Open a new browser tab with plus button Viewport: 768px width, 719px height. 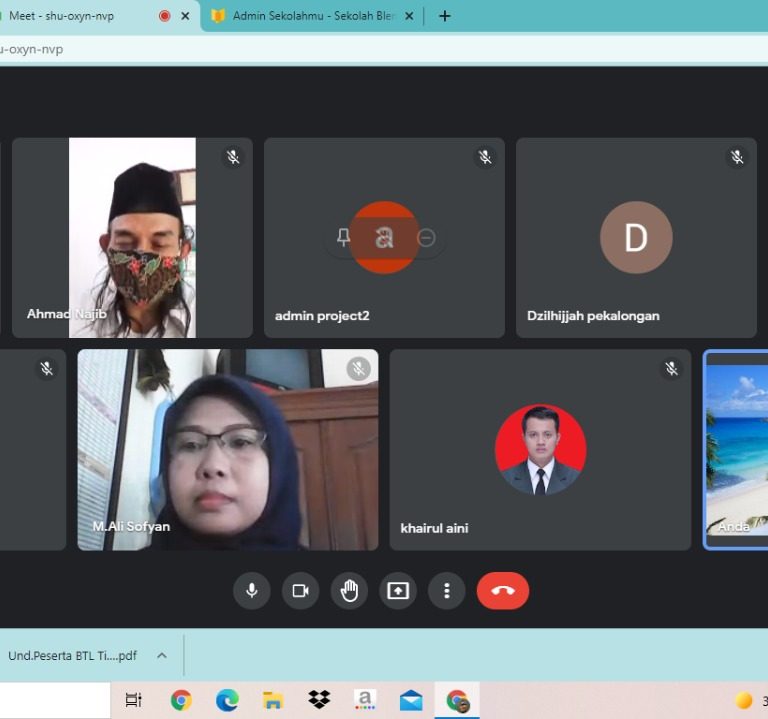444,16
